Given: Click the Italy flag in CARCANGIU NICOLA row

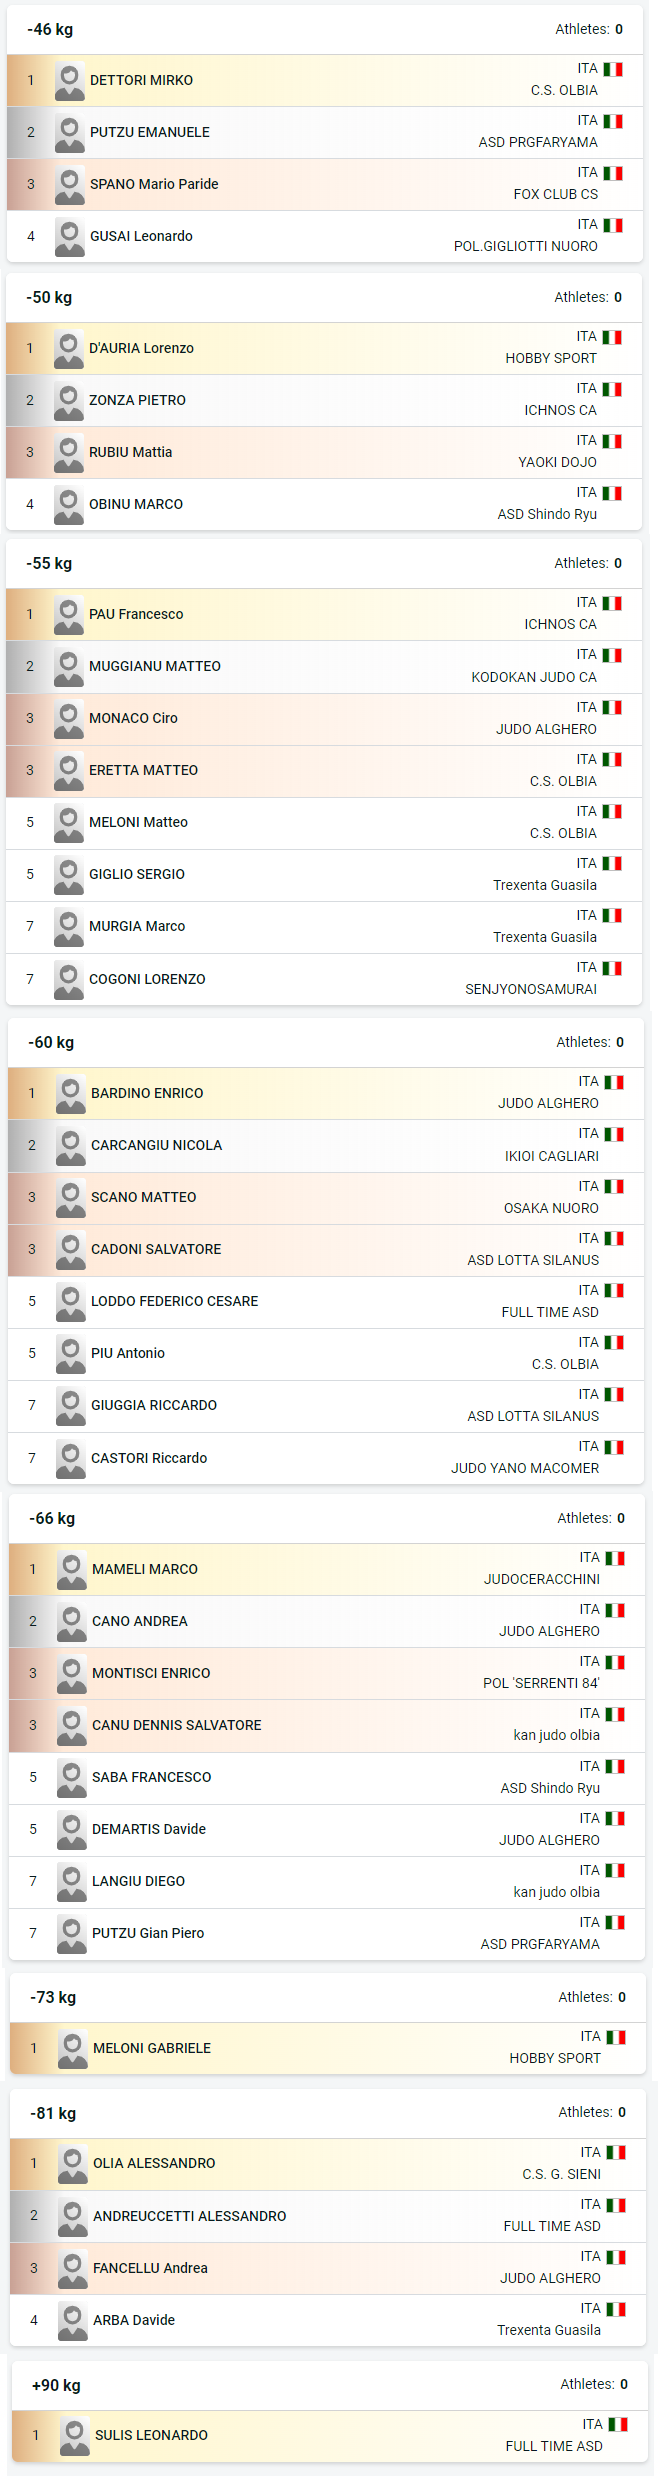Looking at the screenshot, I should pos(614,1135).
